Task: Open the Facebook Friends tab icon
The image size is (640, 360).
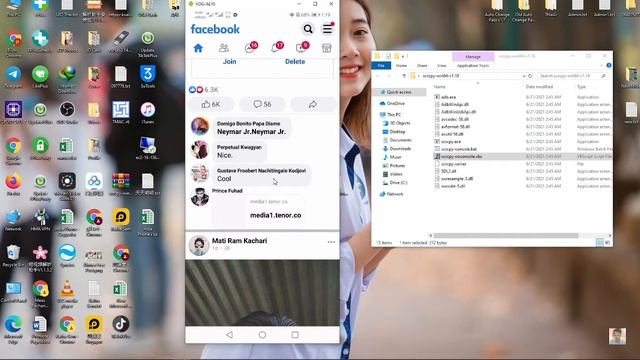Action: click(x=224, y=48)
